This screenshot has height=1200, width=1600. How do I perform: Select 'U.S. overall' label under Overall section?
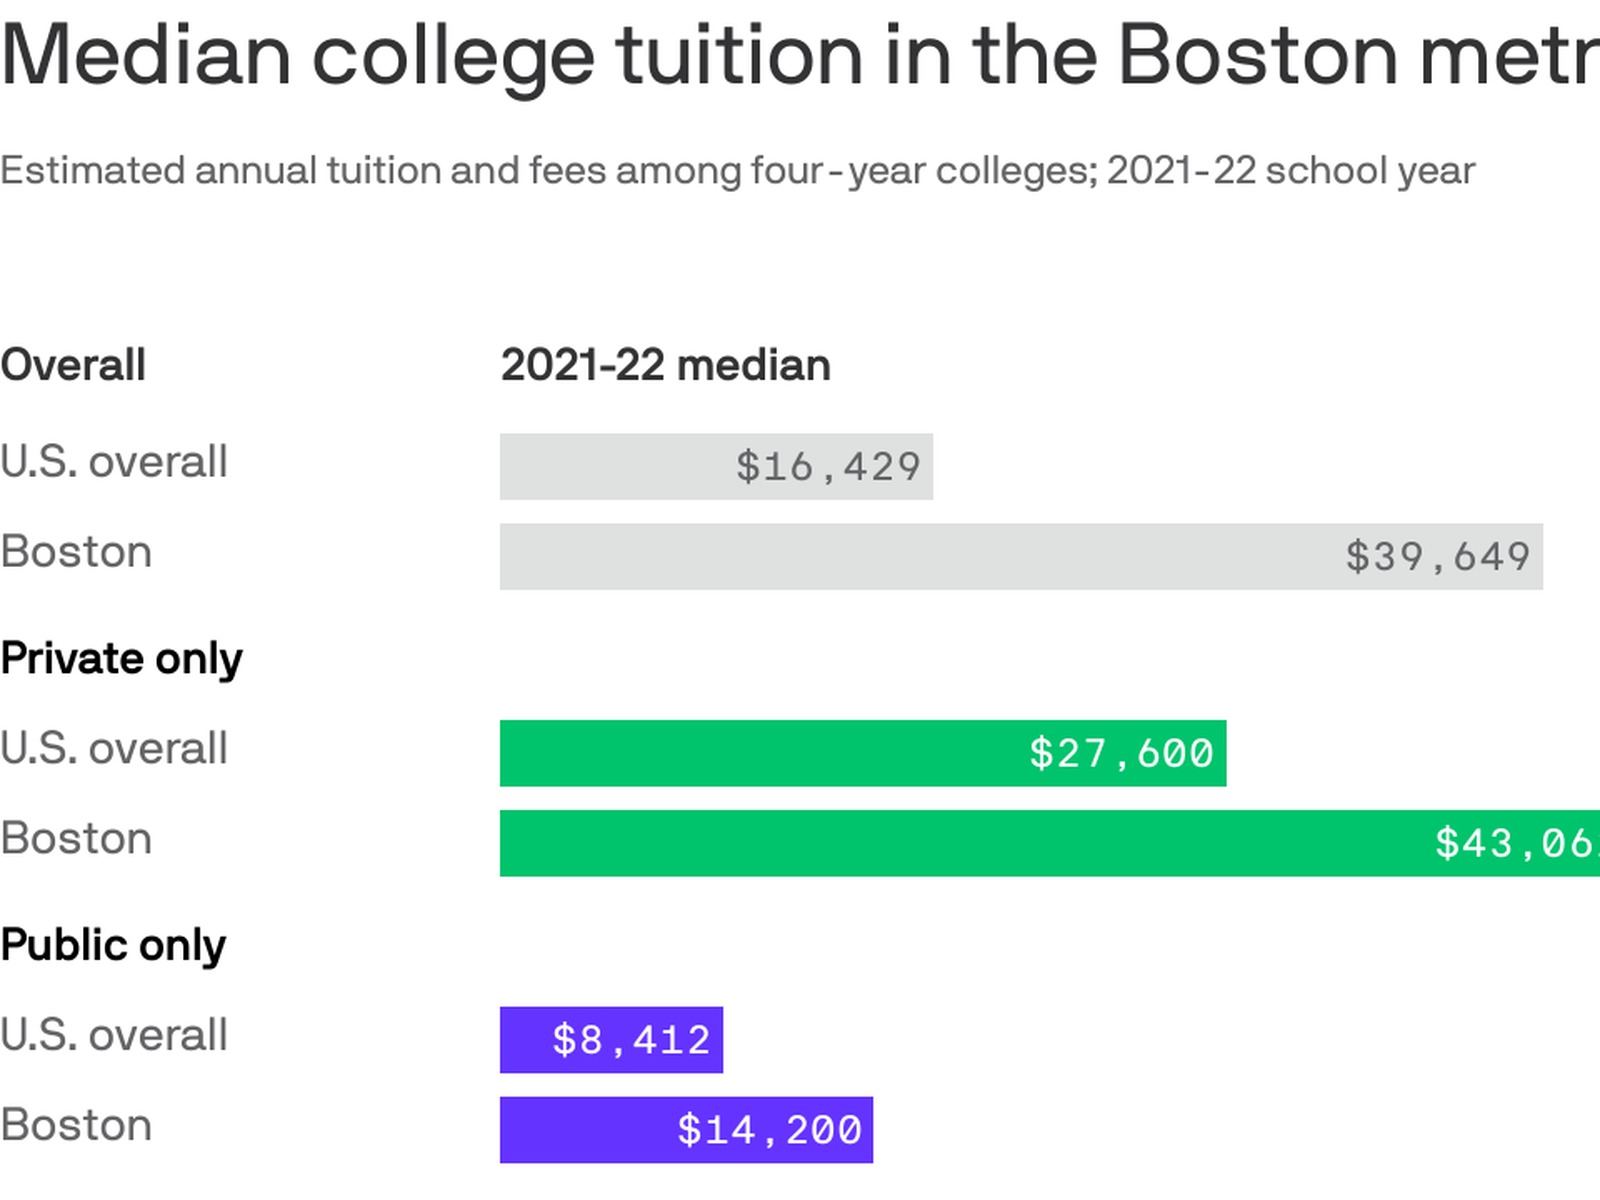point(114,462)
